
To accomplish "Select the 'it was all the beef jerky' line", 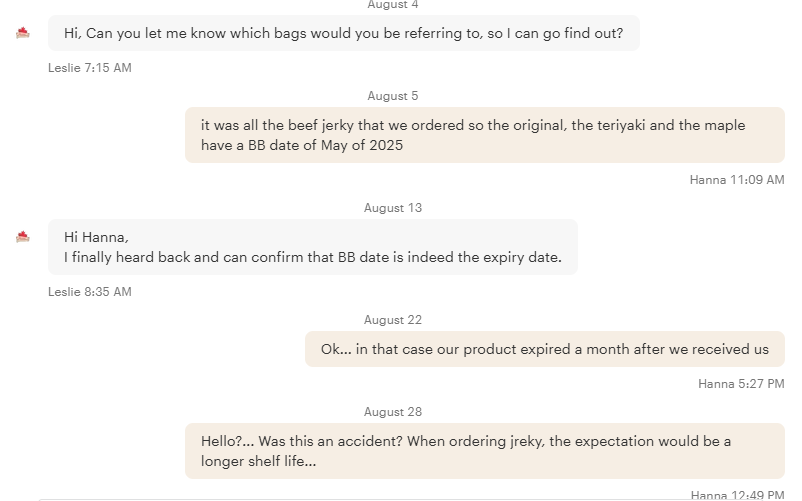I will (x=472, y=126).
